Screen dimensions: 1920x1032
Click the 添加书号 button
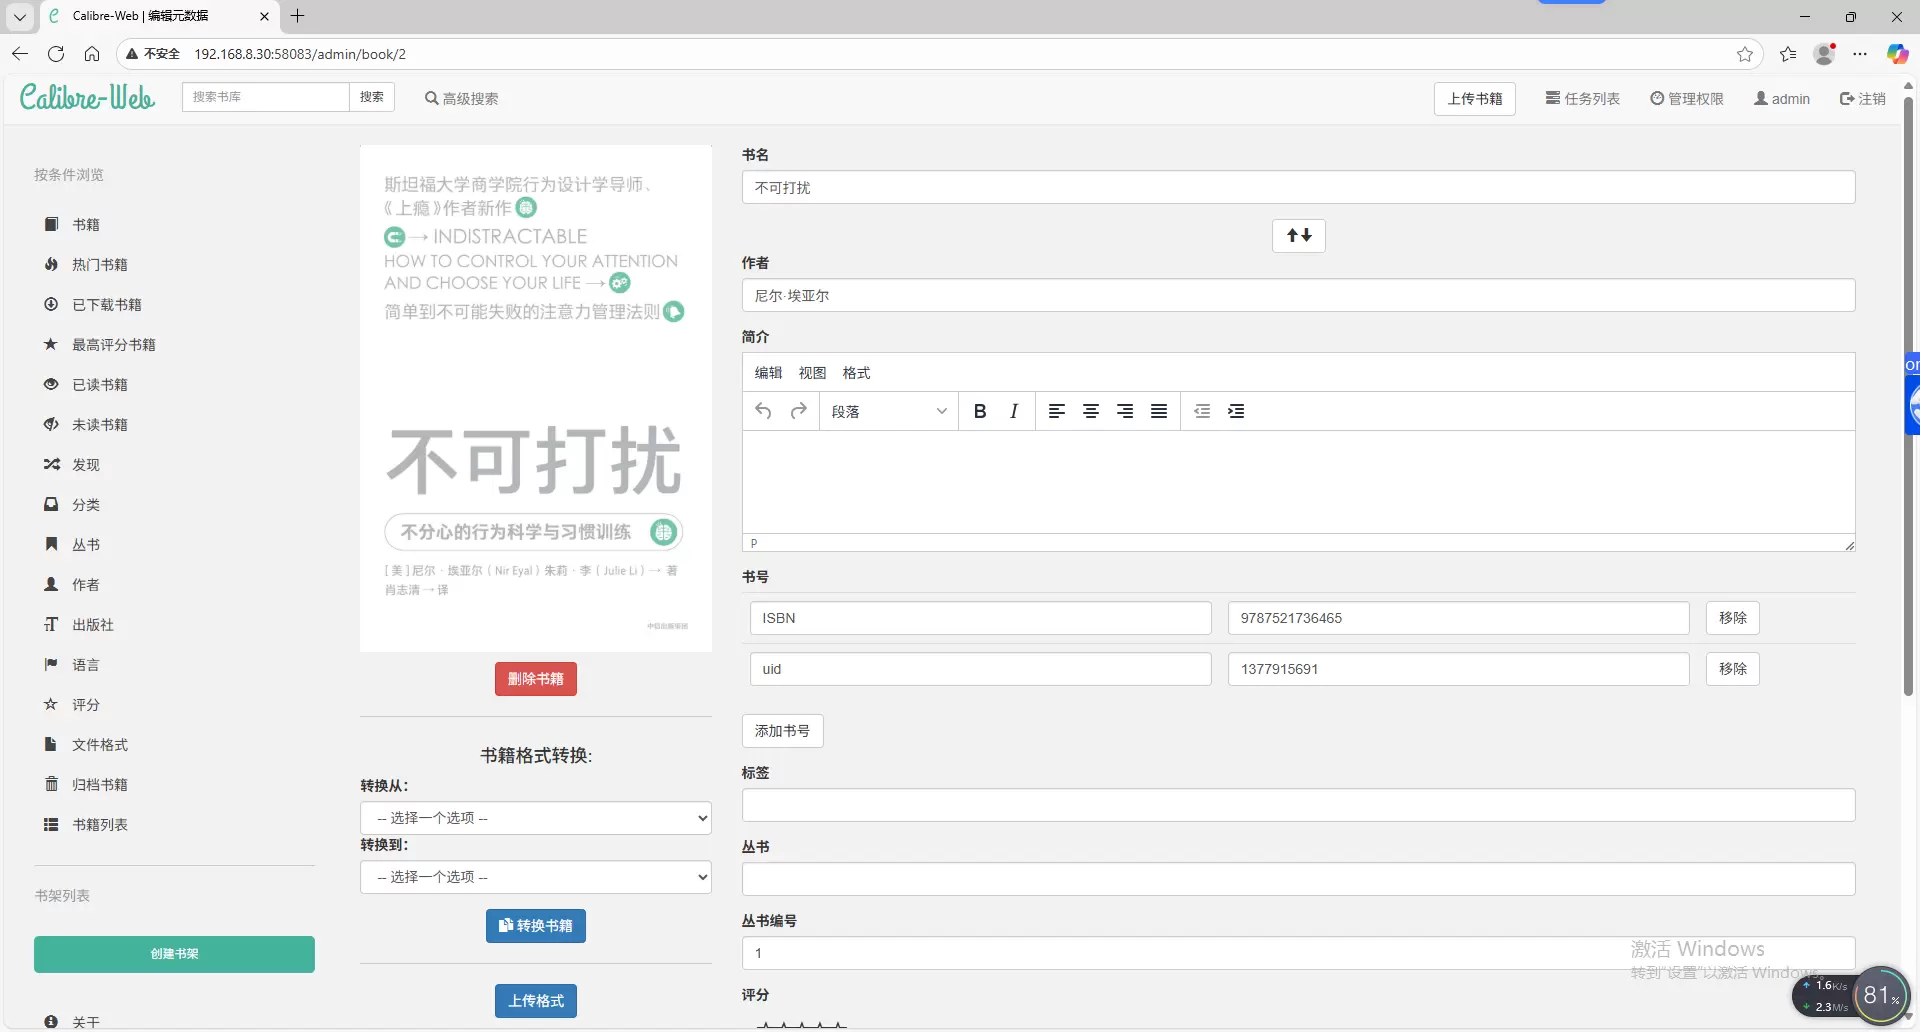782,731
